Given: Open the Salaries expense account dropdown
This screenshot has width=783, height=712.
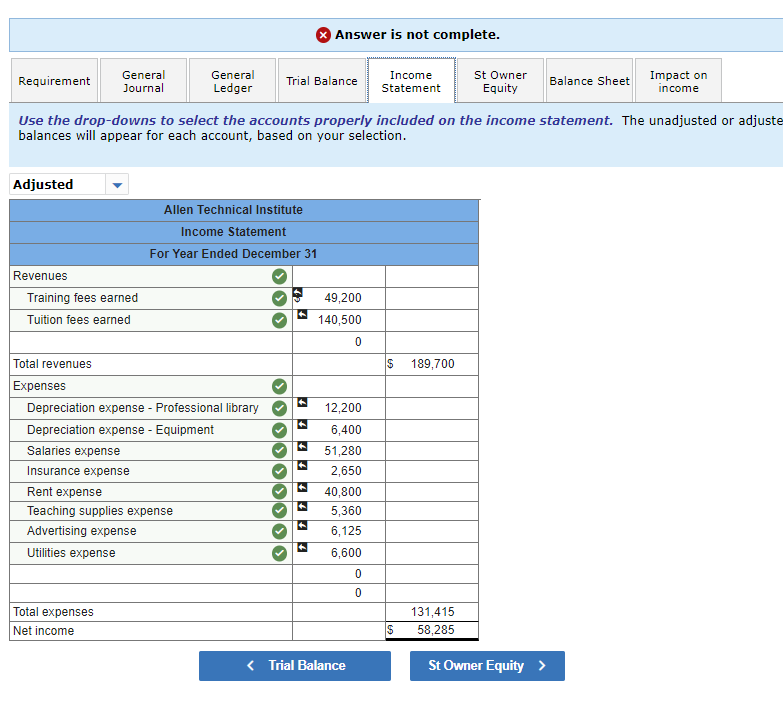Looking at the screenshot, I should [151, 451].
